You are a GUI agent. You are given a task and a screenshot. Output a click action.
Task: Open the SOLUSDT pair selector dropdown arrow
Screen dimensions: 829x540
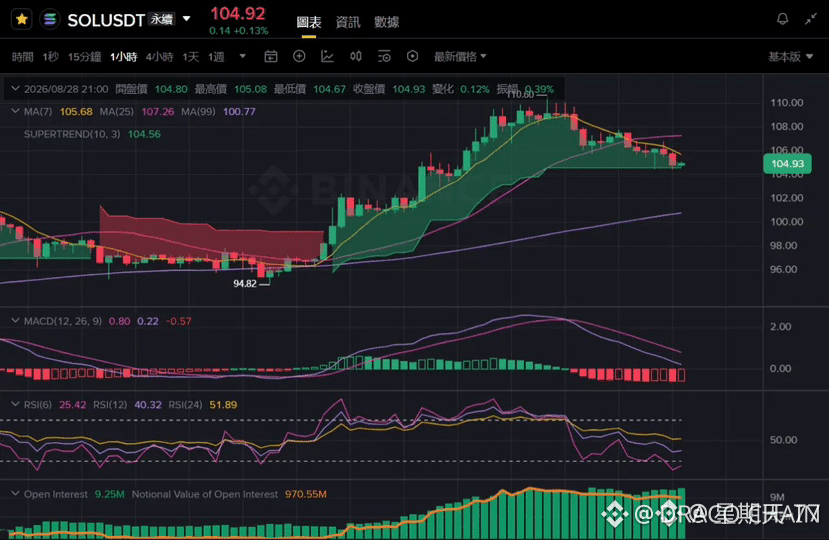(187, 19)
